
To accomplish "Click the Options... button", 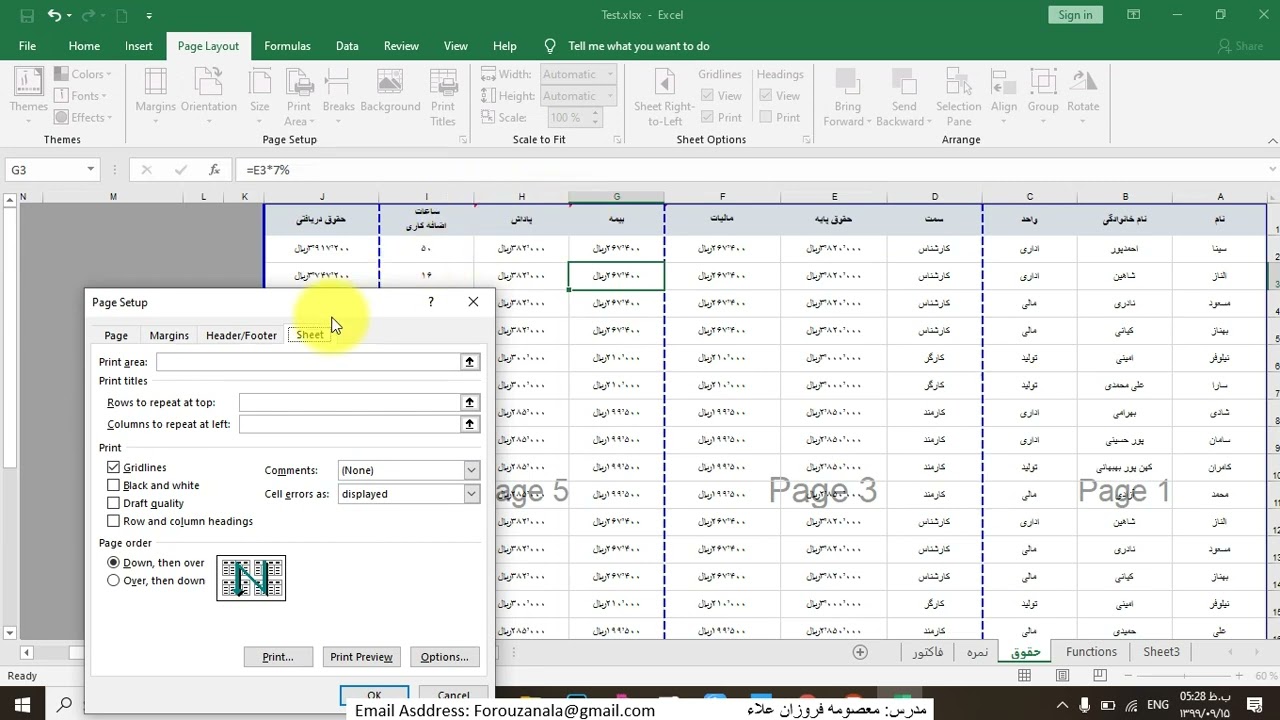I will click(x=445, y=657).
